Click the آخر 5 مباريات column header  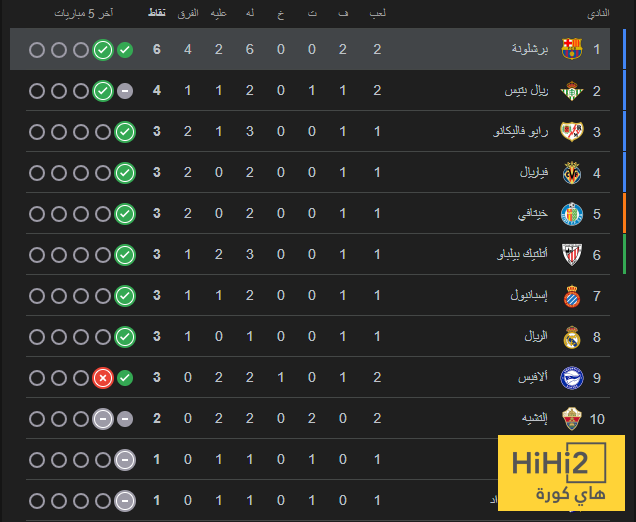[85, 13]
